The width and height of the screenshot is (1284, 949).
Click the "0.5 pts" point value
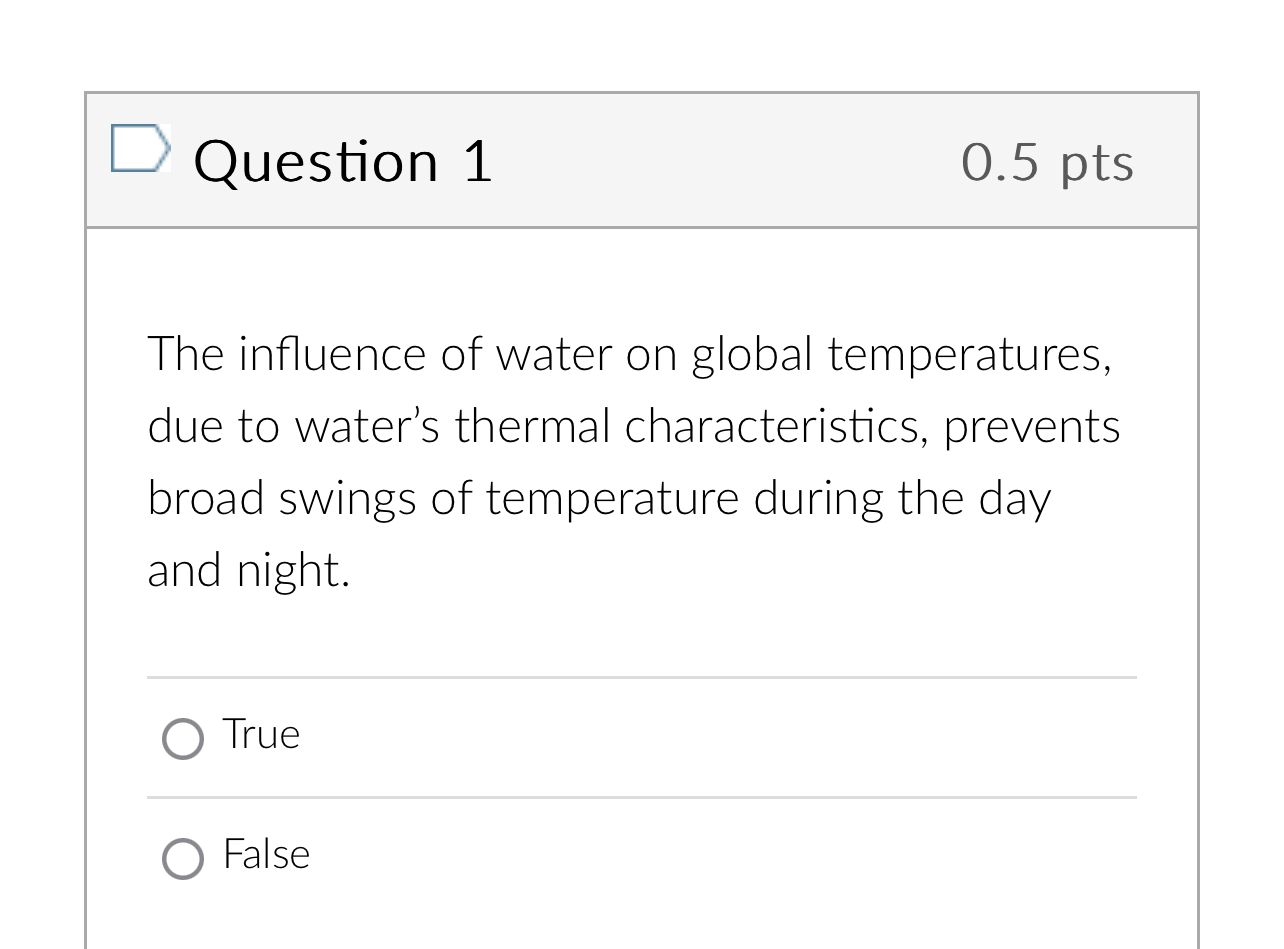tap(1047, 163)
